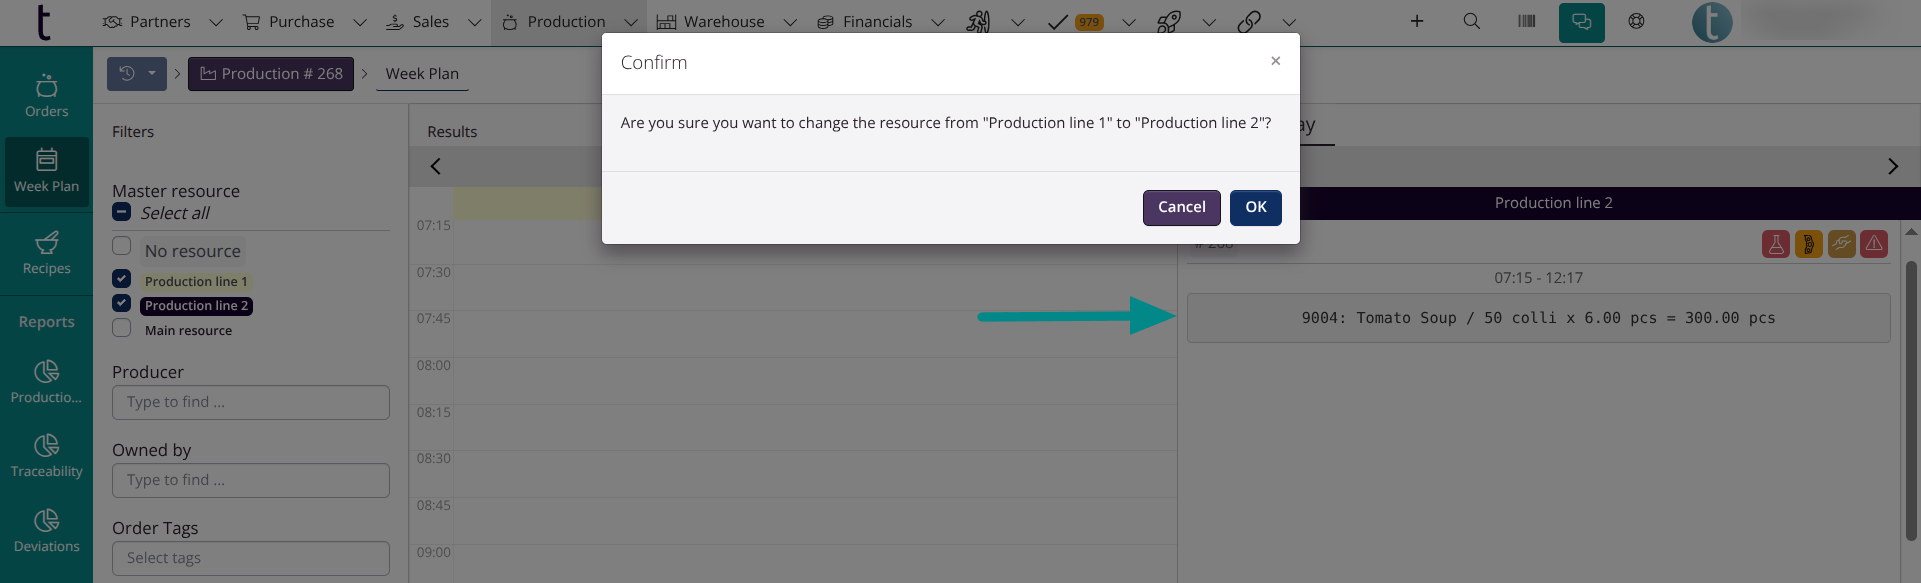Image resolution: width=1921 pixels, height=583 pixels.
Task: Open the chain link menu icon
Action: click(x=1249, y=21)
